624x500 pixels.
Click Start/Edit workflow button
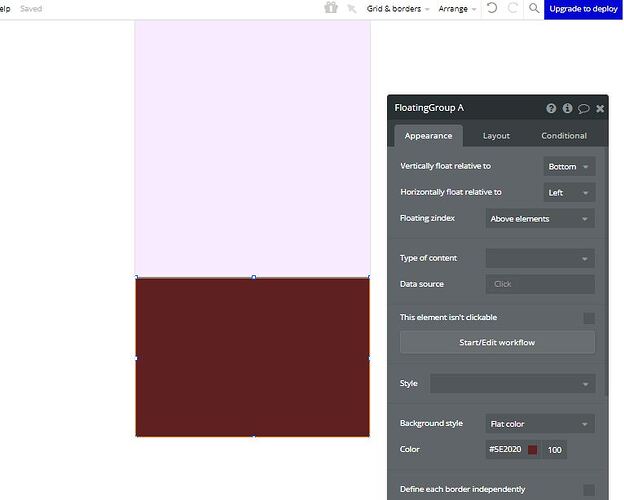pyautogui.click(x=497, y=342)
